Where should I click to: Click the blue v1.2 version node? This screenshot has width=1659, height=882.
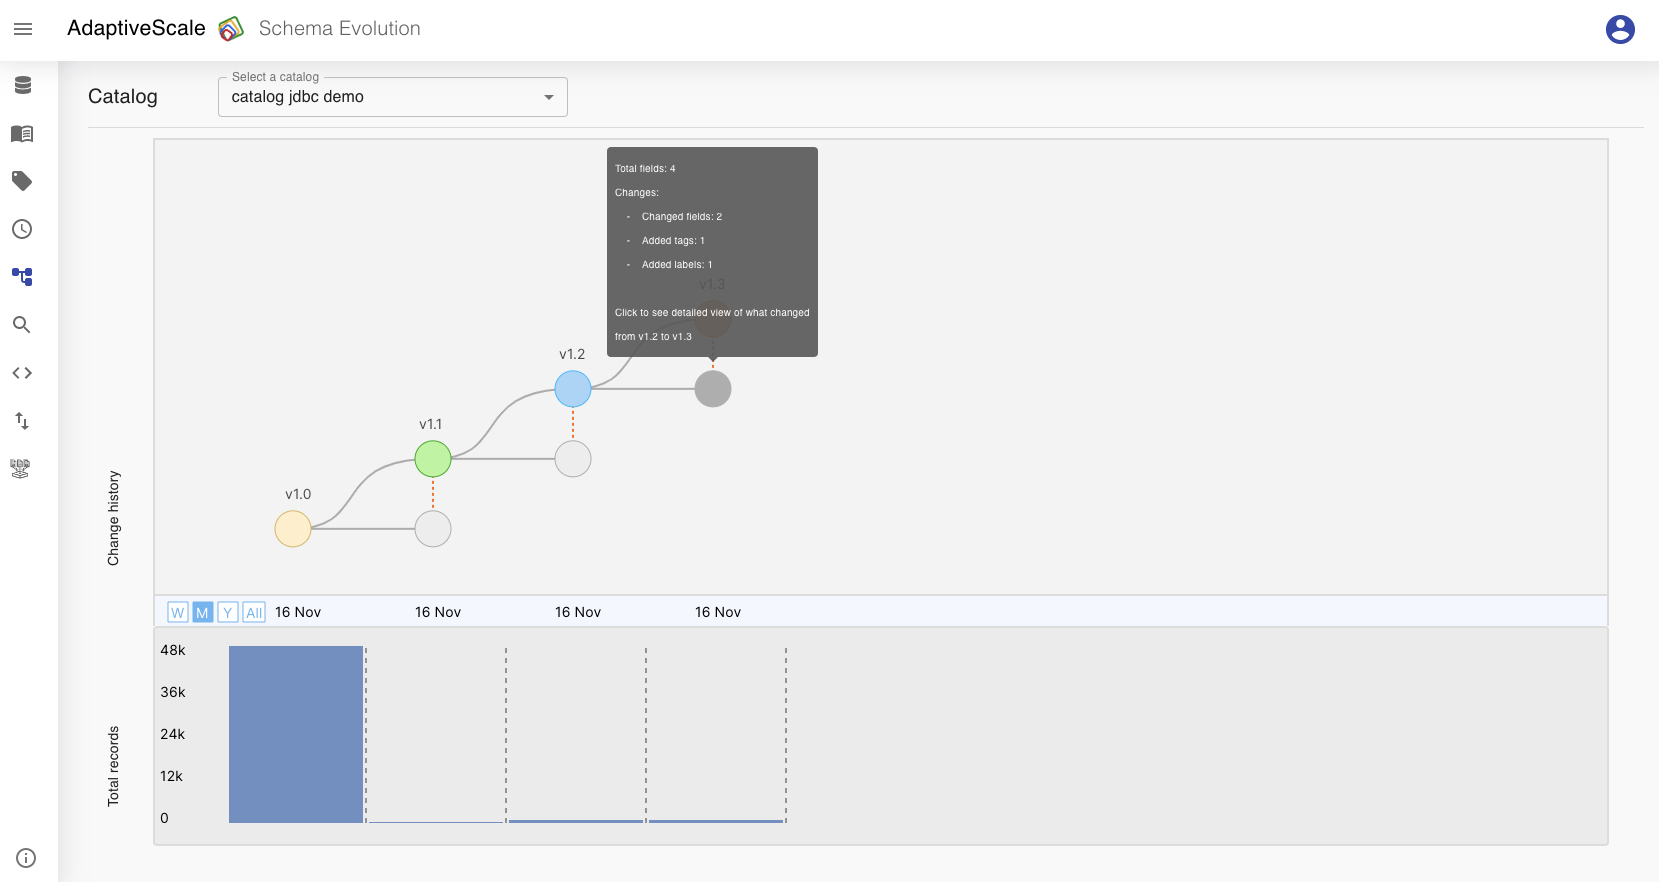tap(573, 389)
